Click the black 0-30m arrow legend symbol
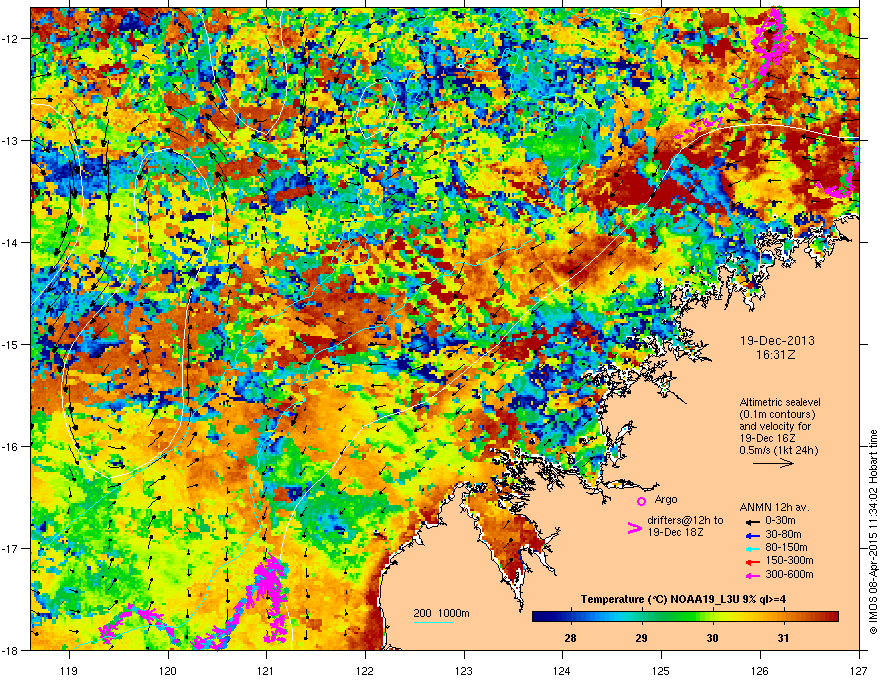This screenshot has width=880, height=680. click(x=752, y=522)
